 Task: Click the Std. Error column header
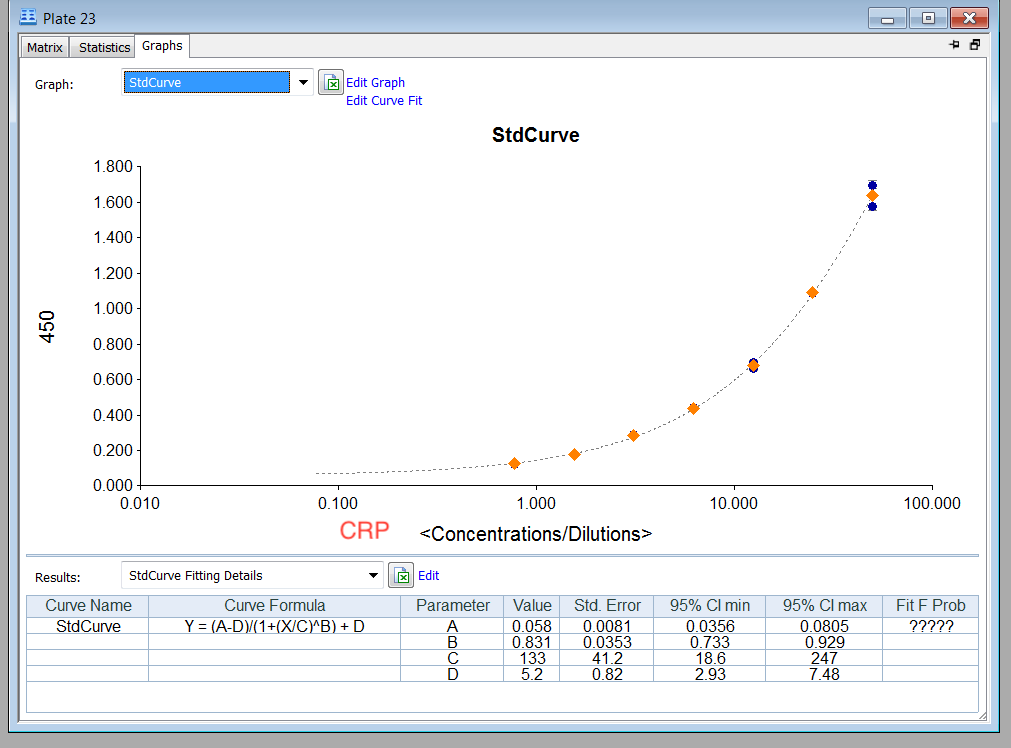tap(607, 605)
